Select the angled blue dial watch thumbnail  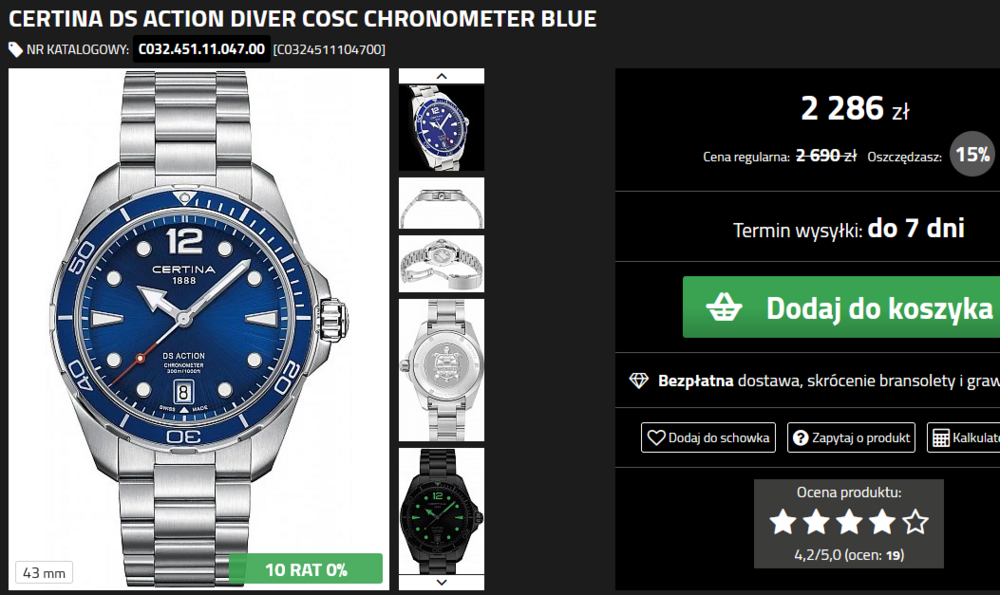441,128
